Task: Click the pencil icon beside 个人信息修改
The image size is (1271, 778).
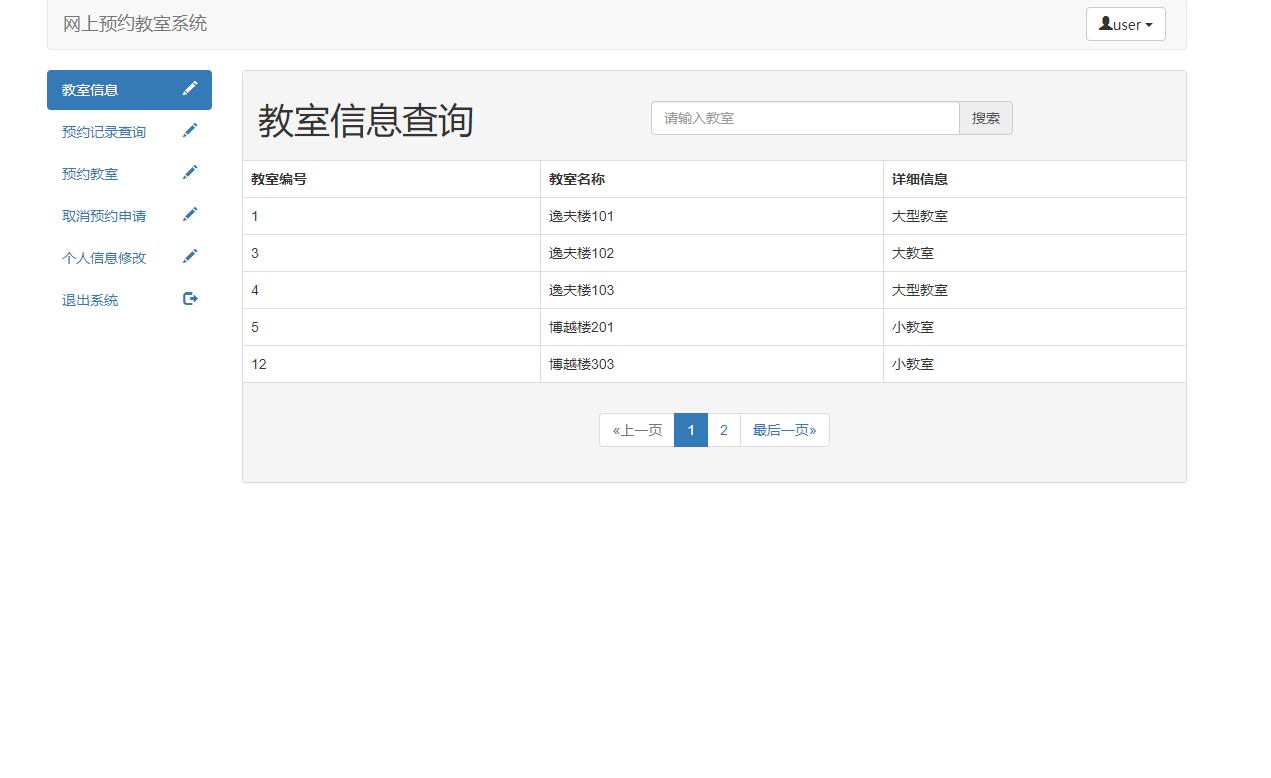Action: coord(190,256)
